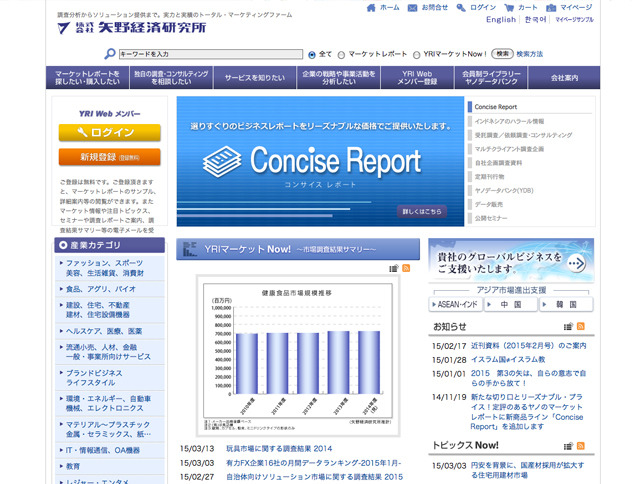Click RSS icon next to お知らせ heading
The image size is (640, 484).
click(x=580, y=326)
